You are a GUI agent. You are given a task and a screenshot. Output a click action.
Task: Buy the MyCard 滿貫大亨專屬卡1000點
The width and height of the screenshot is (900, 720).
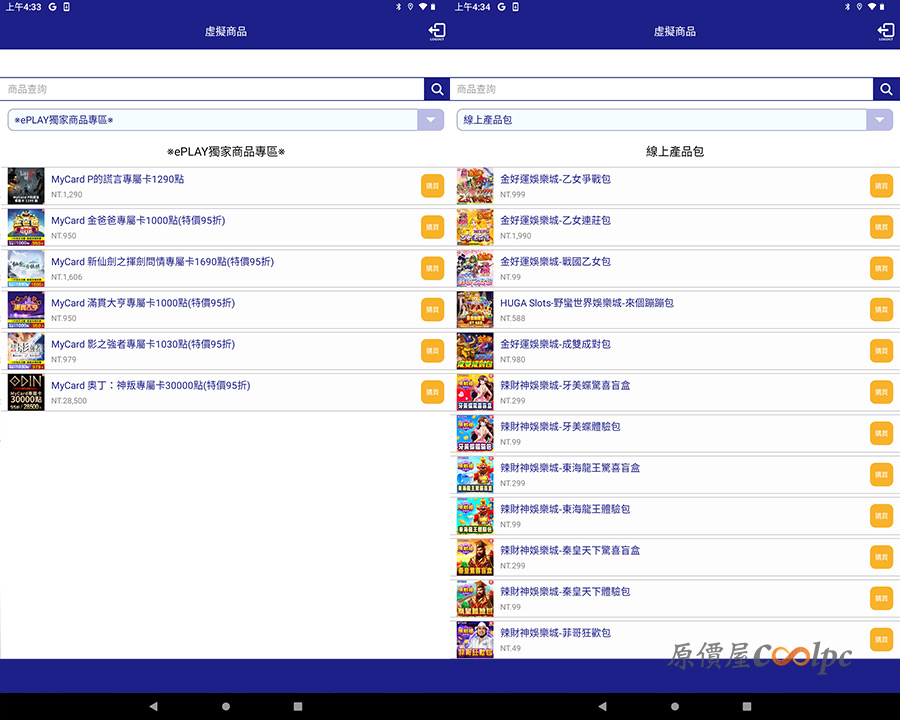pyautogui.click(x=432, y=310)
